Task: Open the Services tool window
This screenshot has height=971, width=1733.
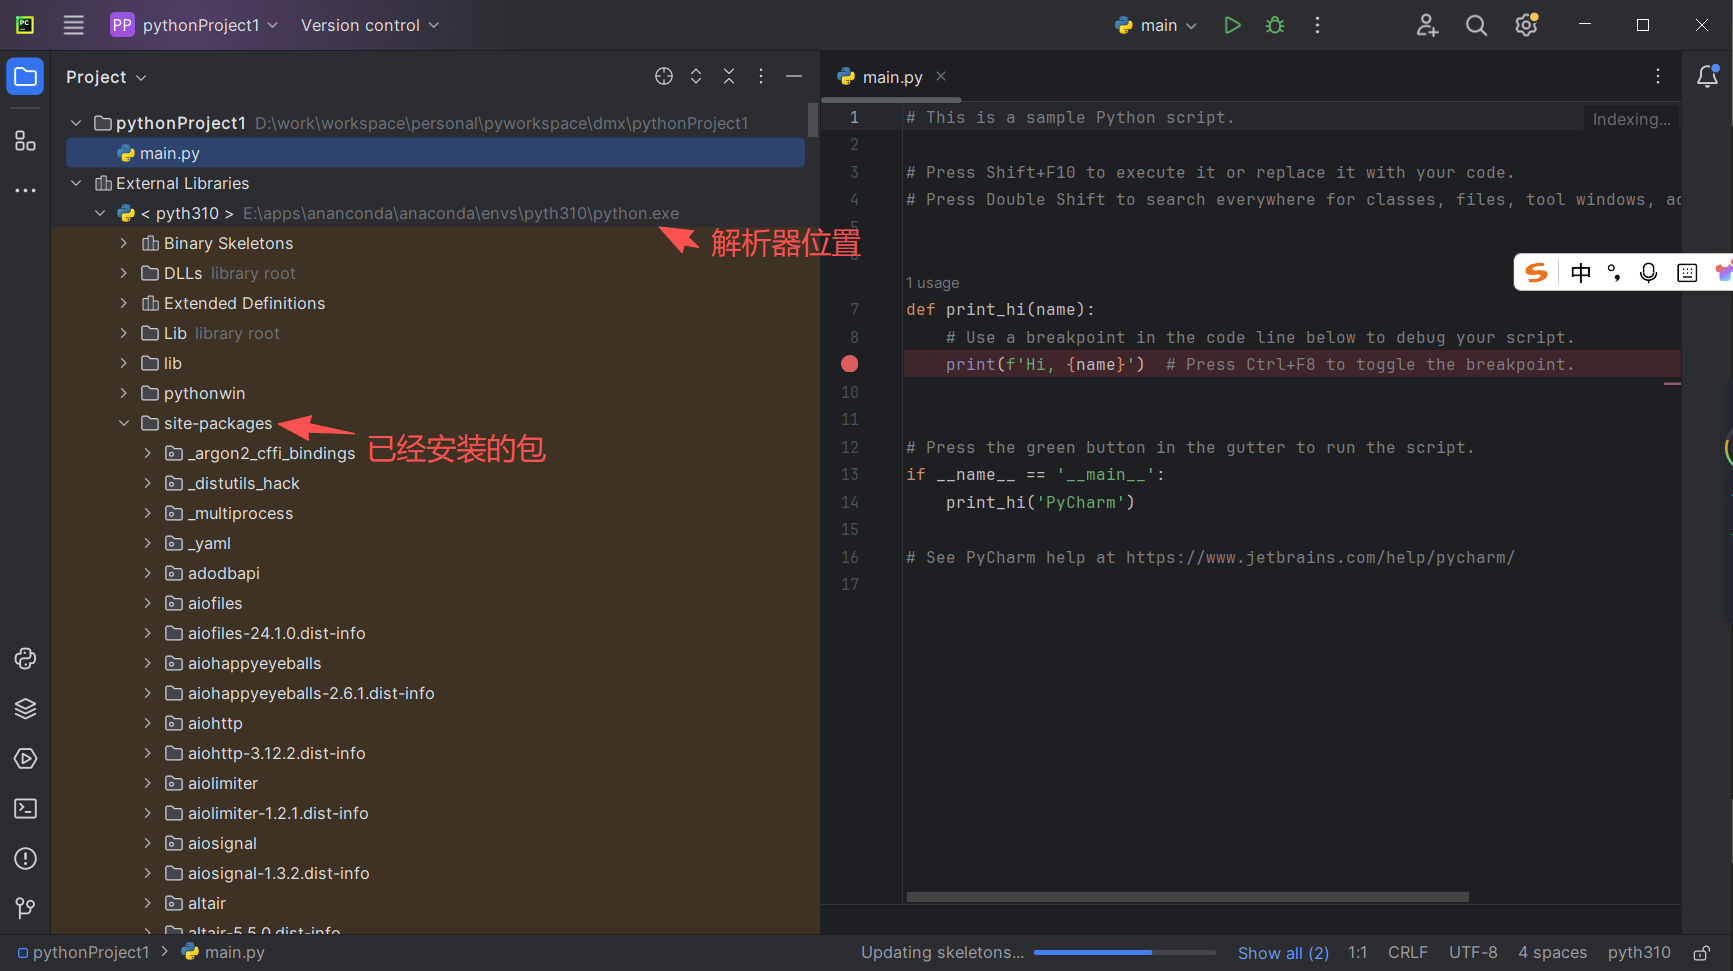Action: tap(25, 758)
